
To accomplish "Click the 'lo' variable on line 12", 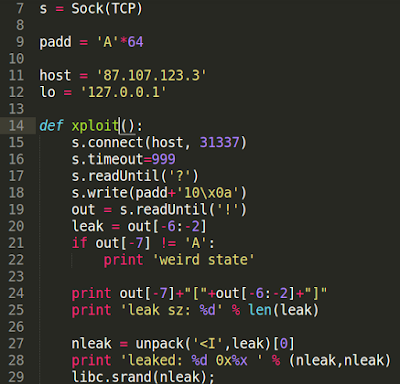I will click(x=47, y=92).
